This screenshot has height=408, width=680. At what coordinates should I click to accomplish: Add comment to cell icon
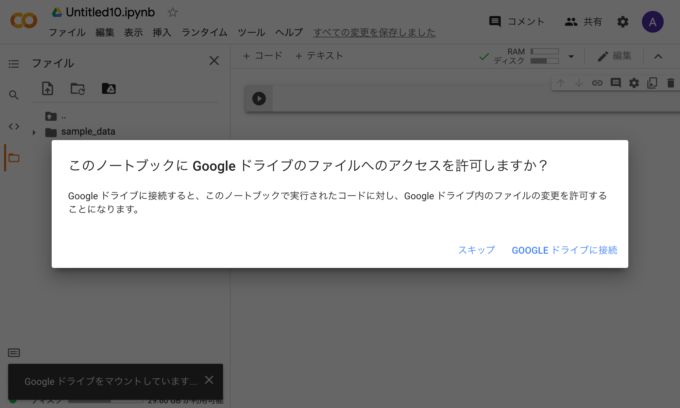pyautogui.click(x=615, y=83)
